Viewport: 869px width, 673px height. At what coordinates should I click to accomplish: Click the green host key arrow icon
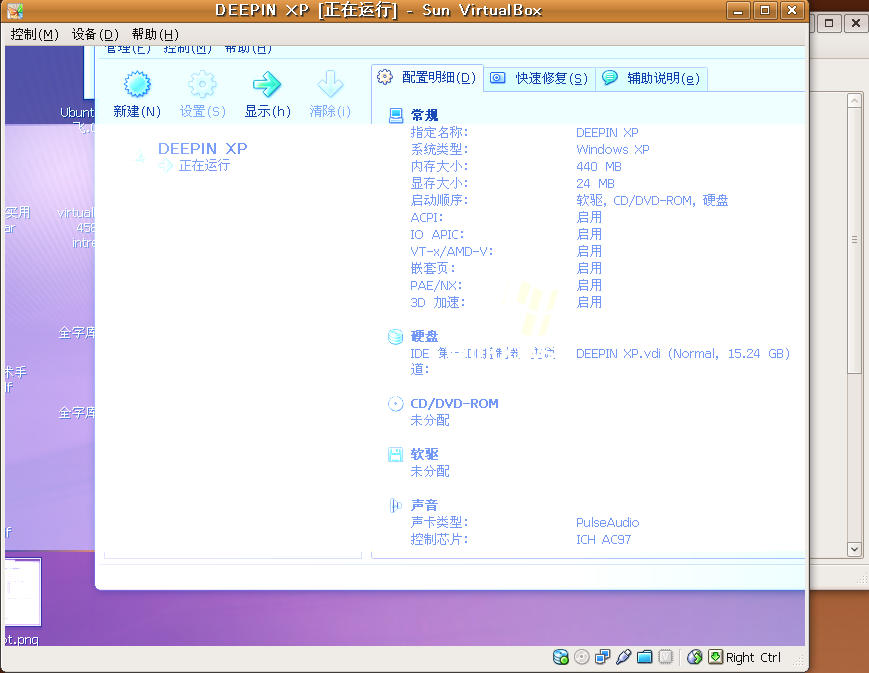715,657
